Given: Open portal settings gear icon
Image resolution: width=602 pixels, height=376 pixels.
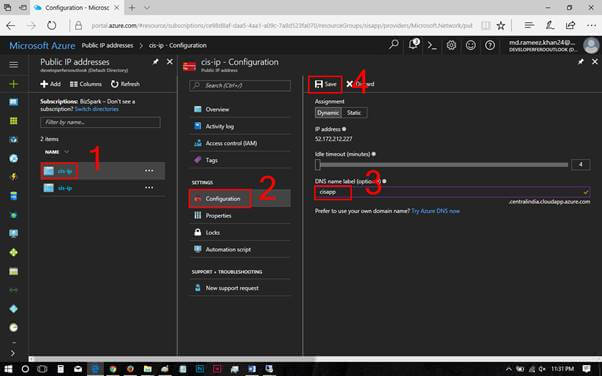Looking at the screenshot, I should [x=452, y=45].
